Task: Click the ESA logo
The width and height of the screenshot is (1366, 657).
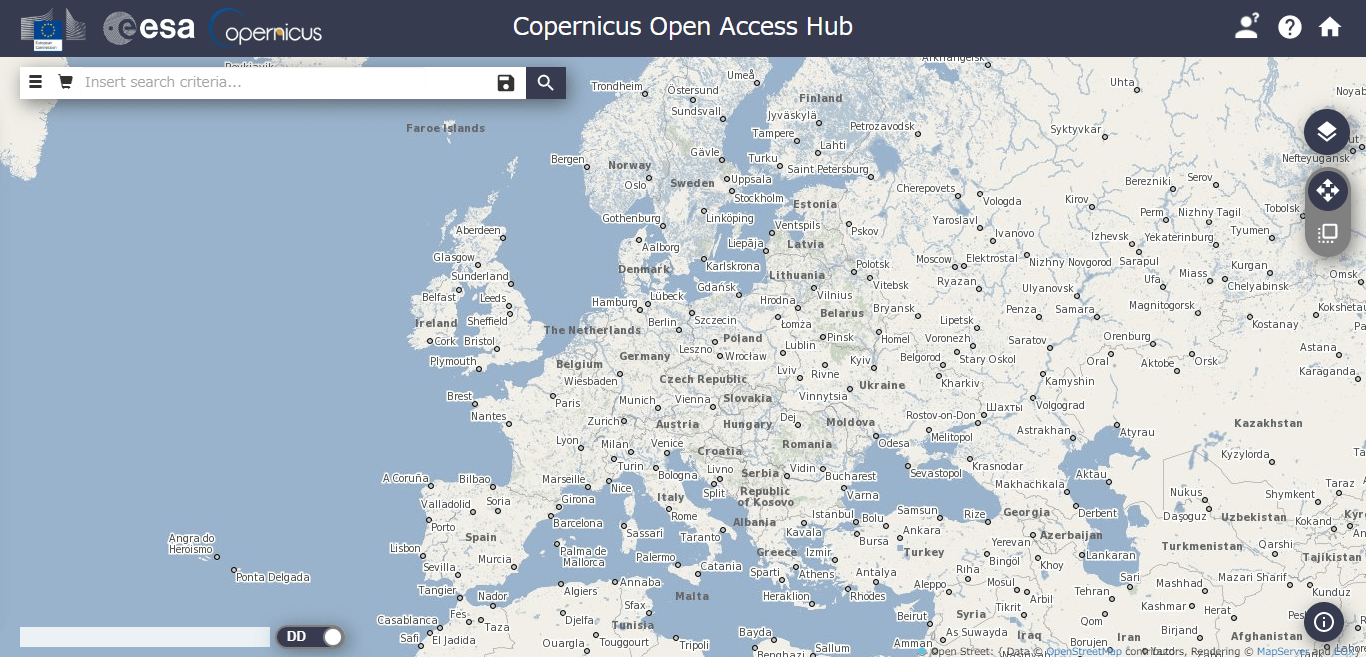Action: pos(149,28)
